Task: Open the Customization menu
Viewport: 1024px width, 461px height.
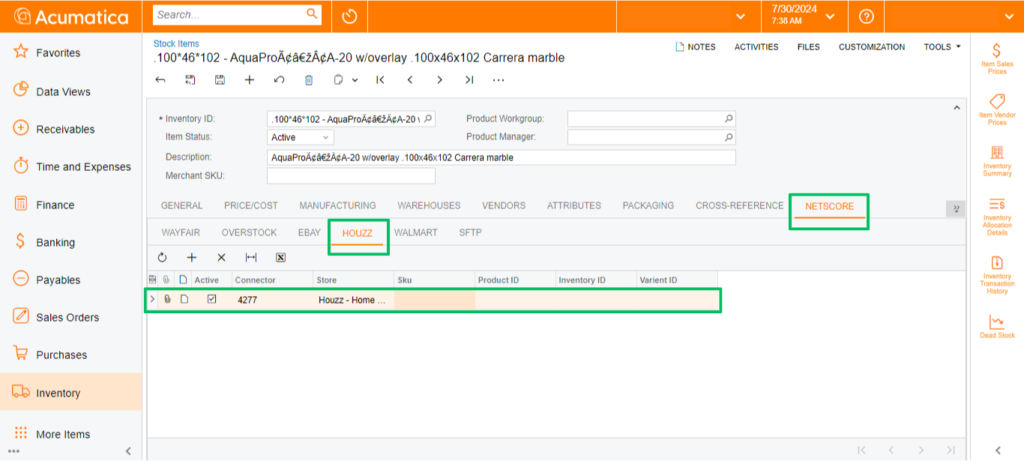Action: tap(871, 47)
